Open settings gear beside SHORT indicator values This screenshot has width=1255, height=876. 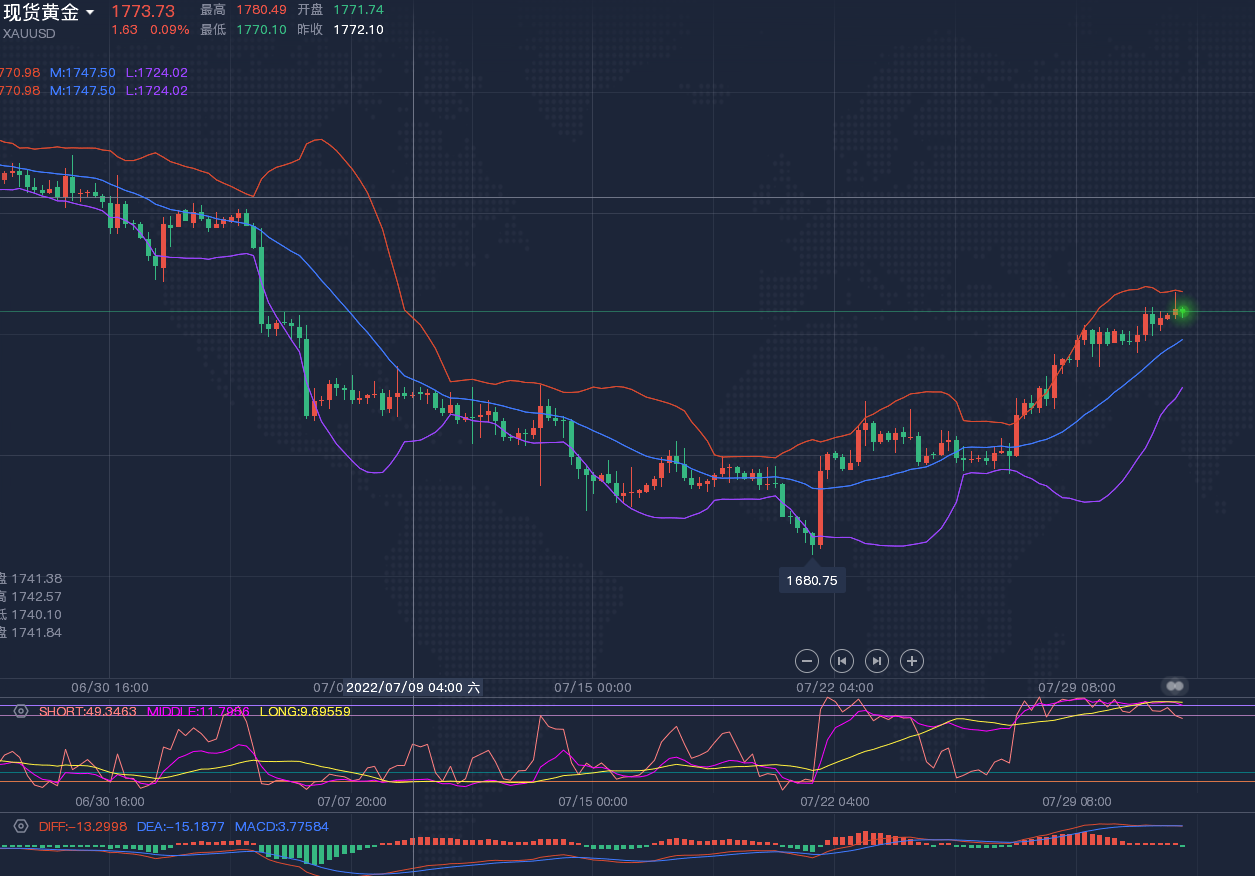[x=20, y=711]
